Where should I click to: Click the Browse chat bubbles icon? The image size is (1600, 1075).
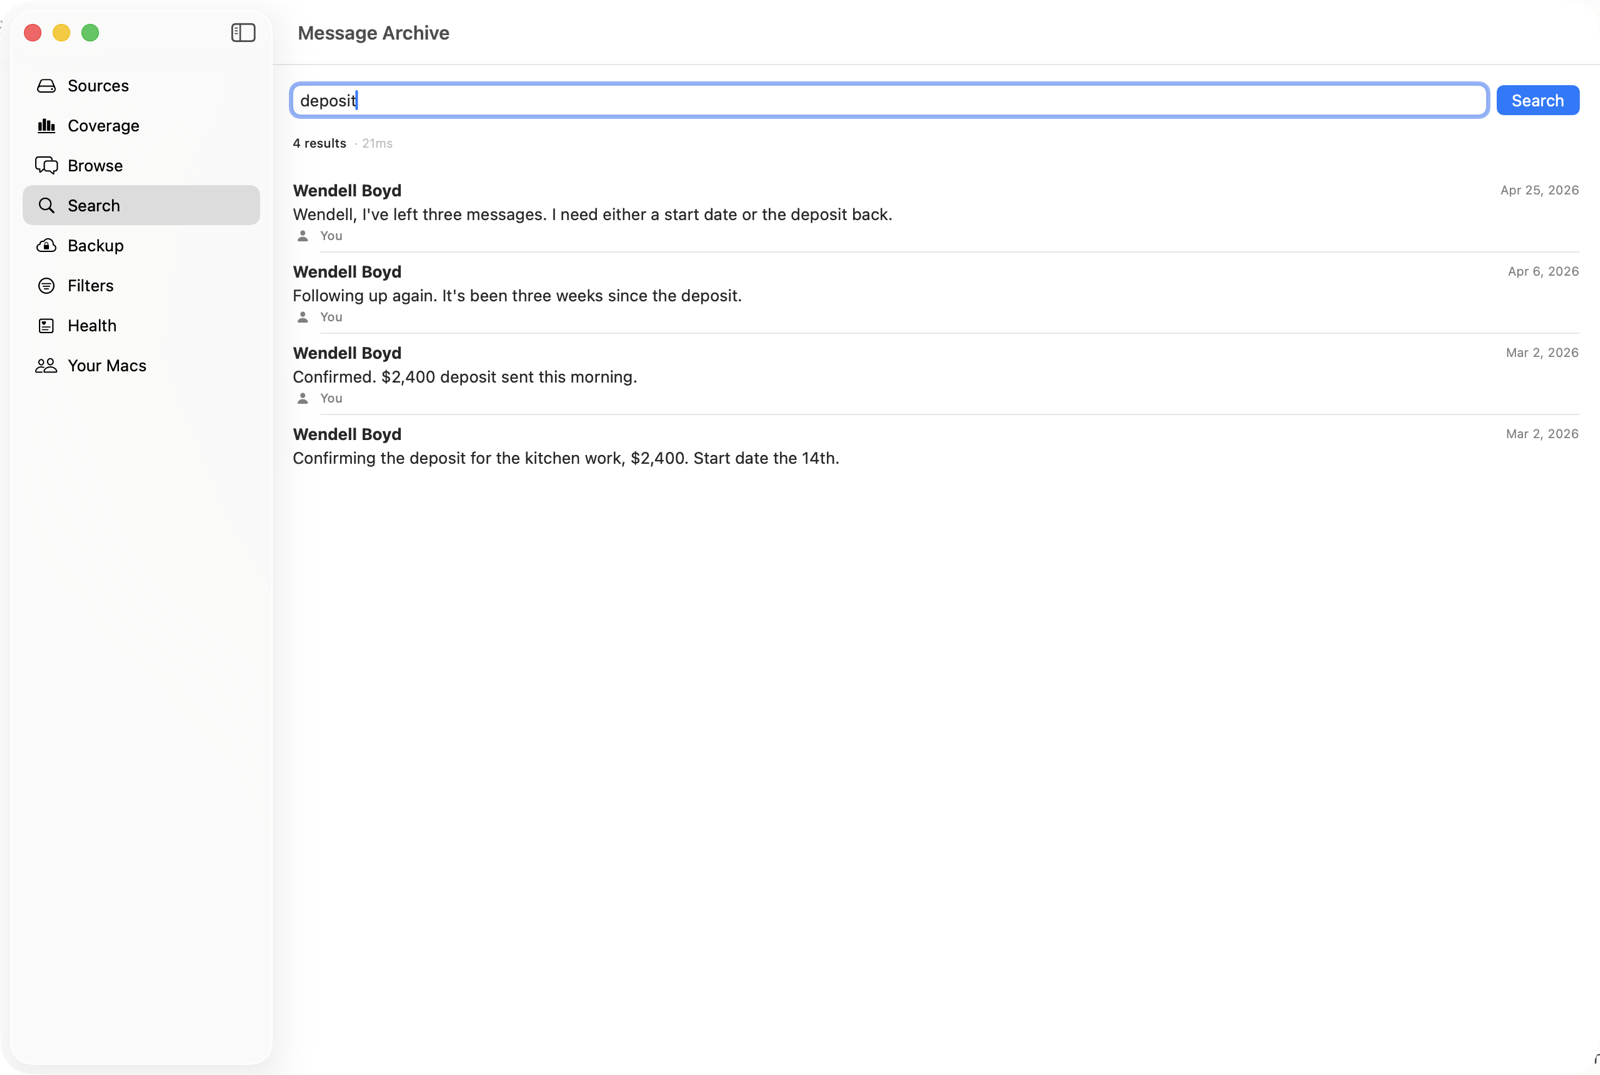(x=46, y=166)
